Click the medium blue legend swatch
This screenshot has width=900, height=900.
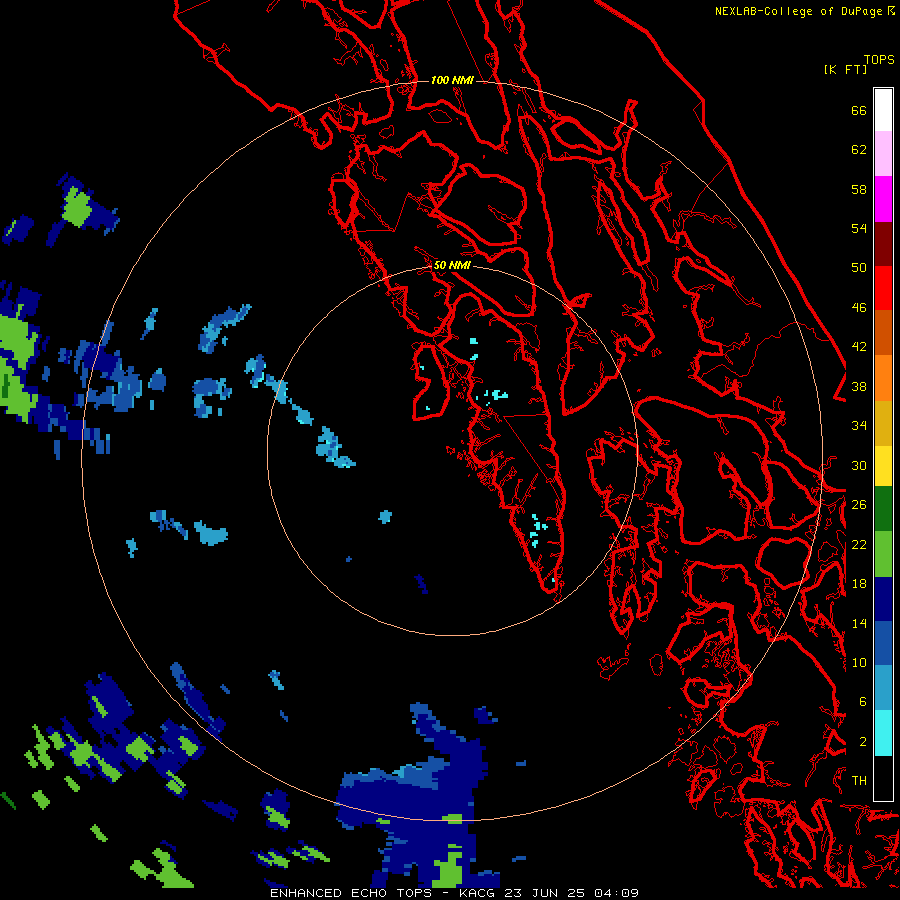[x=883, y=644]
